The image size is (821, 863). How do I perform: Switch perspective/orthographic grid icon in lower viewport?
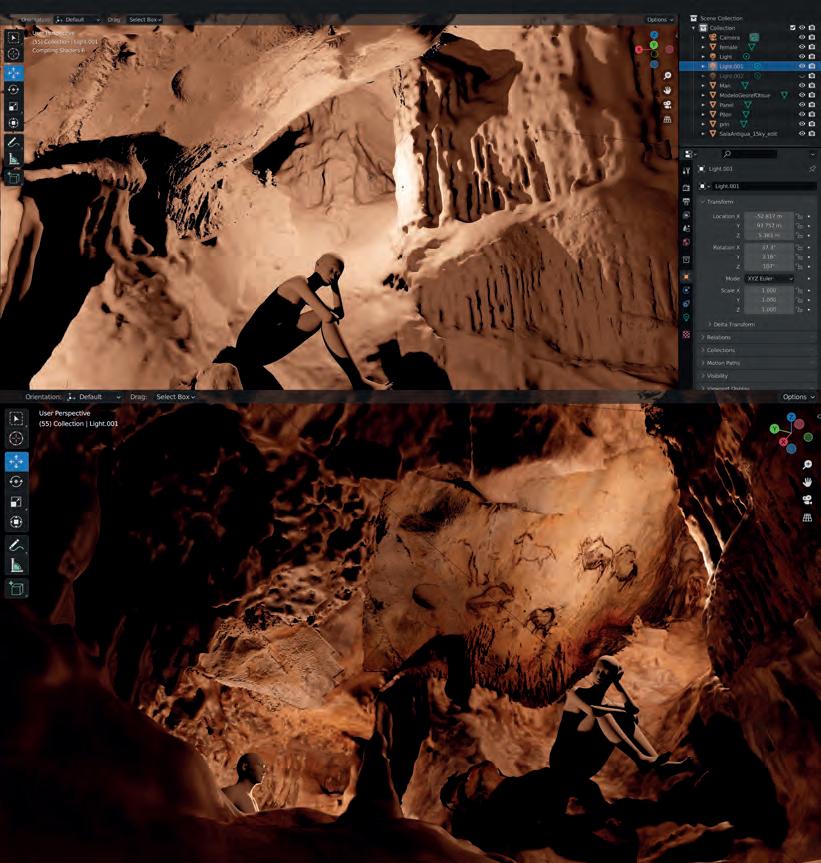click(807, 517)
